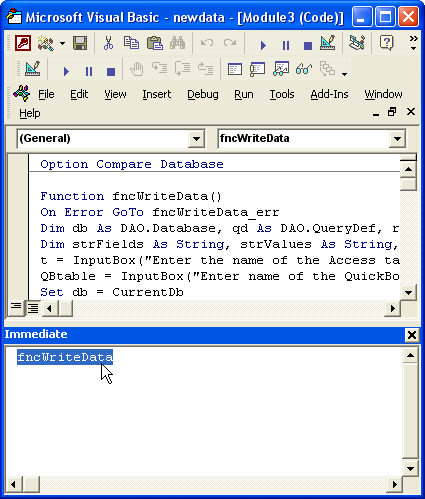
Task: Click the Undo arrow icon
Action: click(207, 43)
